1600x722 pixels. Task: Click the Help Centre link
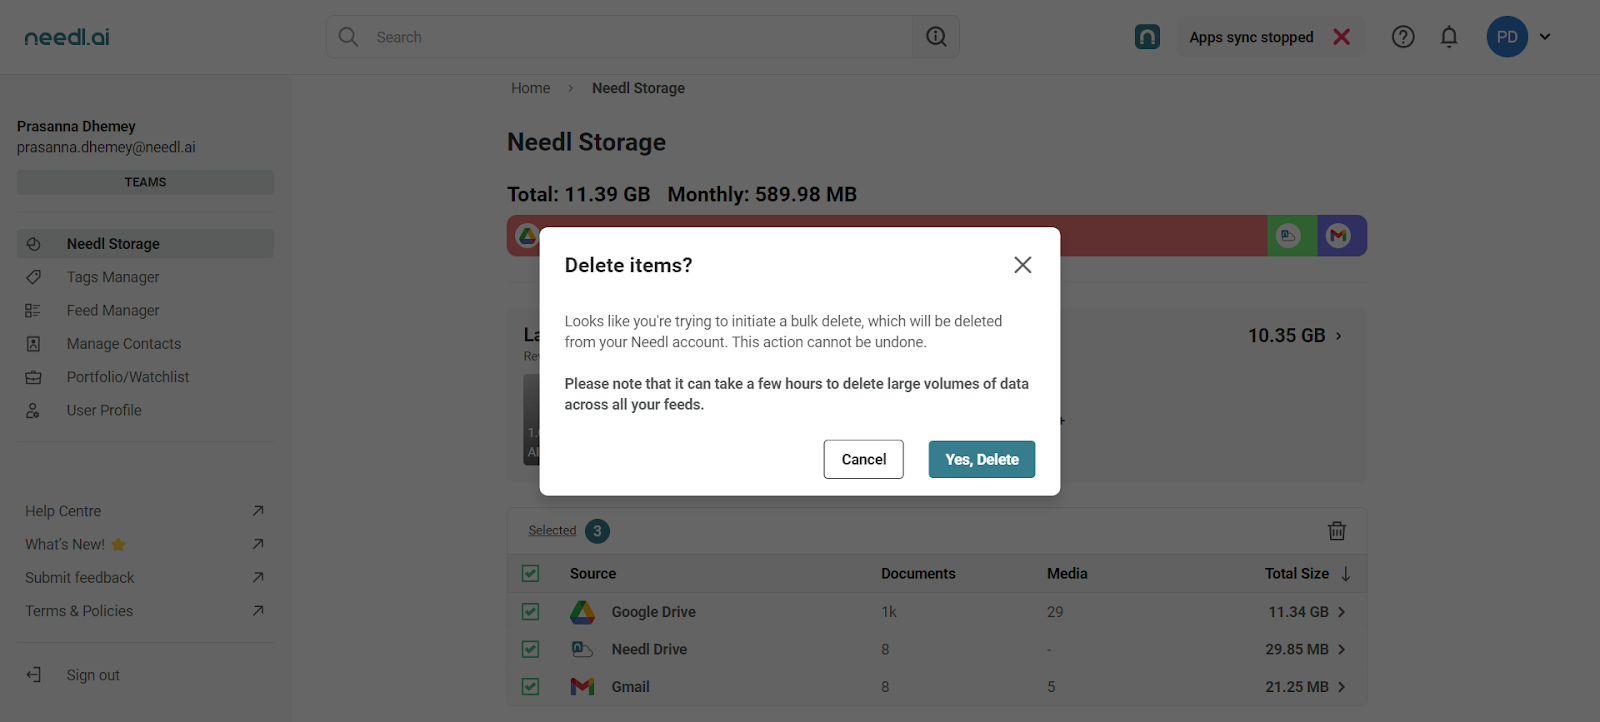(x=63, y=511)
